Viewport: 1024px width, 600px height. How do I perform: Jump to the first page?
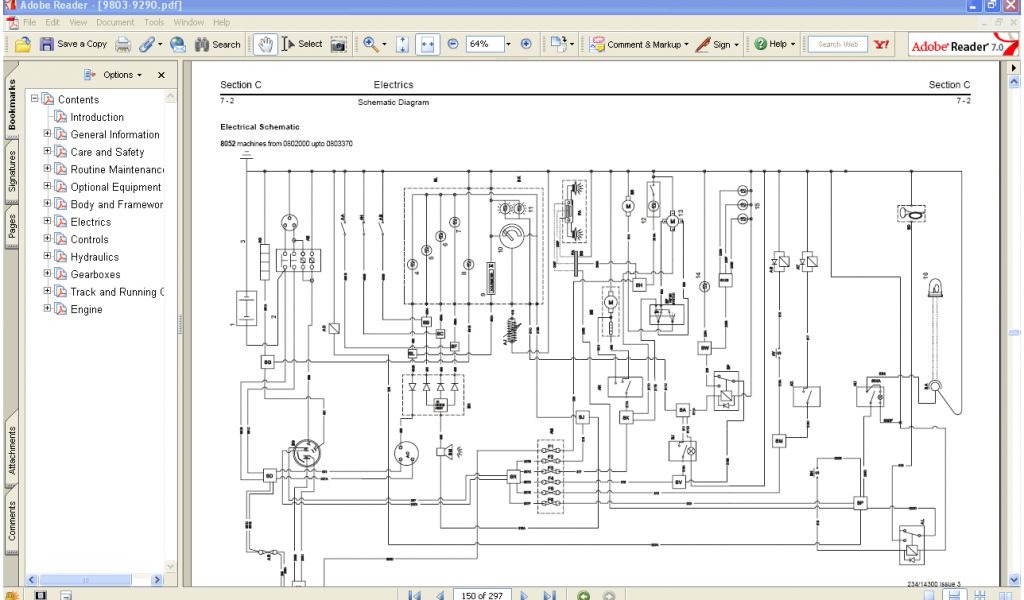(416, 596)
